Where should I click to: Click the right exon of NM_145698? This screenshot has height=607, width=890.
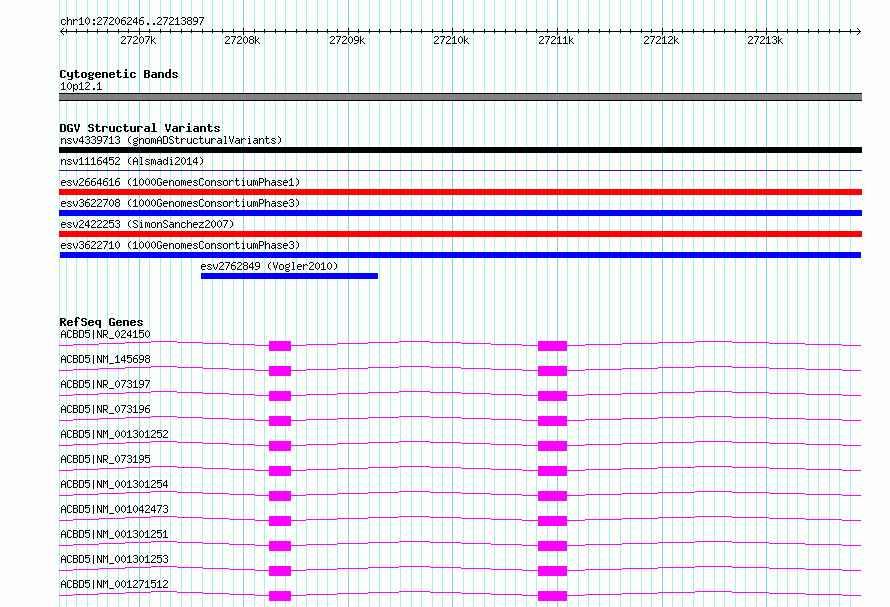click(x=552, y=371)
